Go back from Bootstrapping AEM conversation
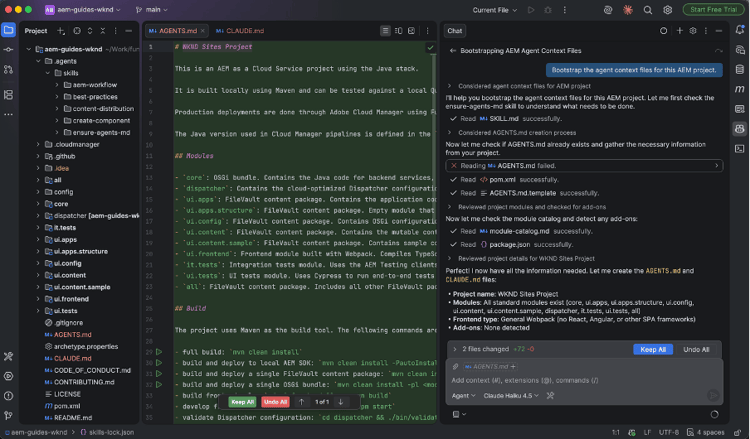The image size is (750, 439). [452, 51]
